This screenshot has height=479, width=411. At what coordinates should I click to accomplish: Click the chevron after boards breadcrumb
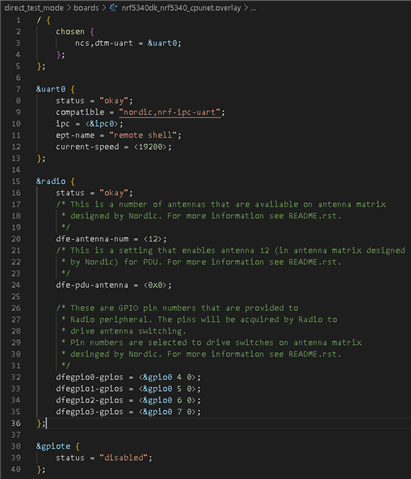(x=104, y=8)
